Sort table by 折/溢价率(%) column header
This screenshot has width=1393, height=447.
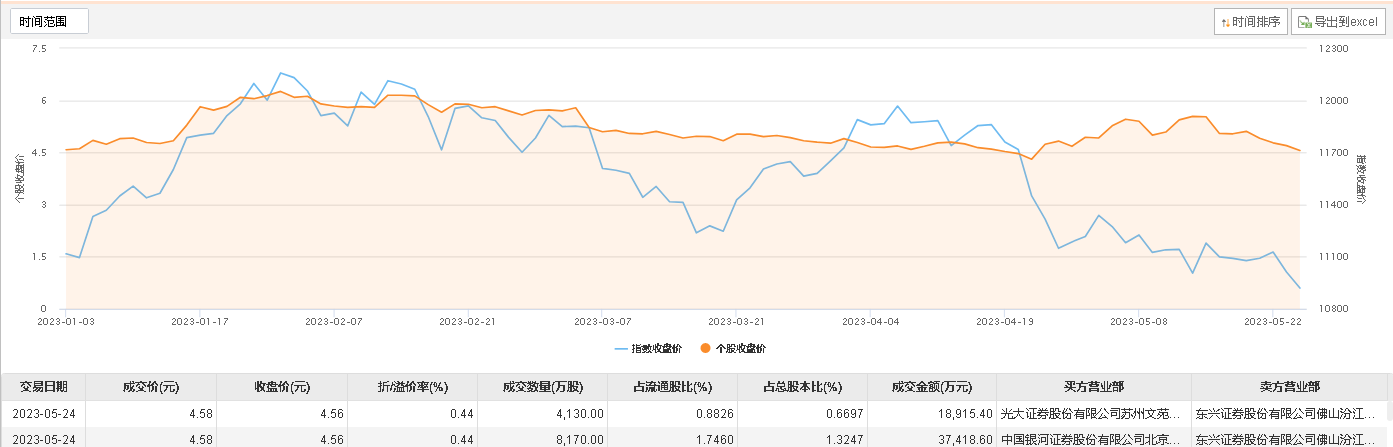[412, 387]
